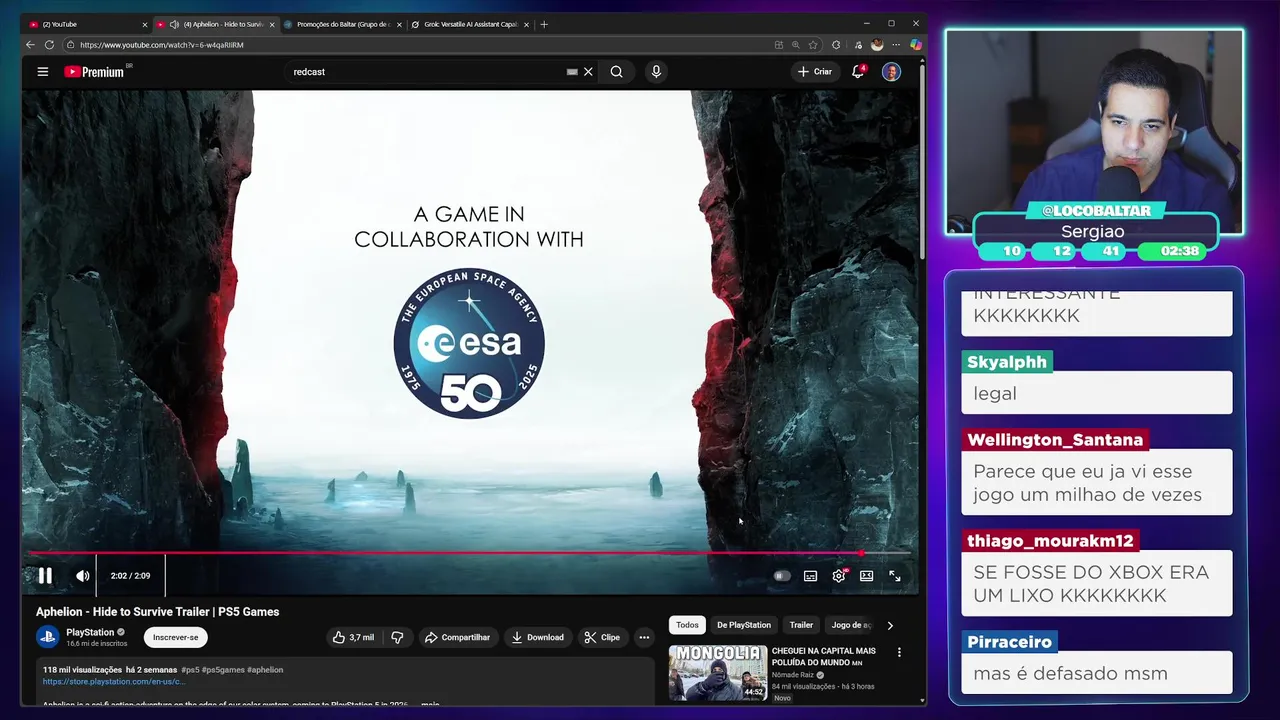Mute the Aphelion tab via its speaker icon
Screen dimensions: 1280x720
174,24
